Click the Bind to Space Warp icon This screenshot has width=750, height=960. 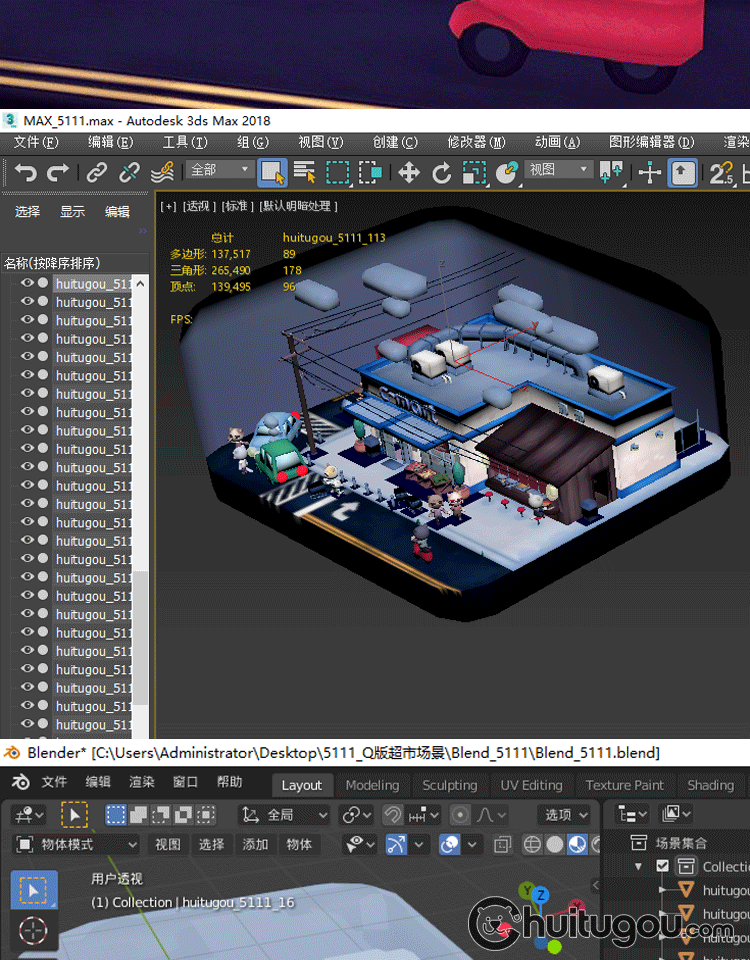tap(162, 173)
